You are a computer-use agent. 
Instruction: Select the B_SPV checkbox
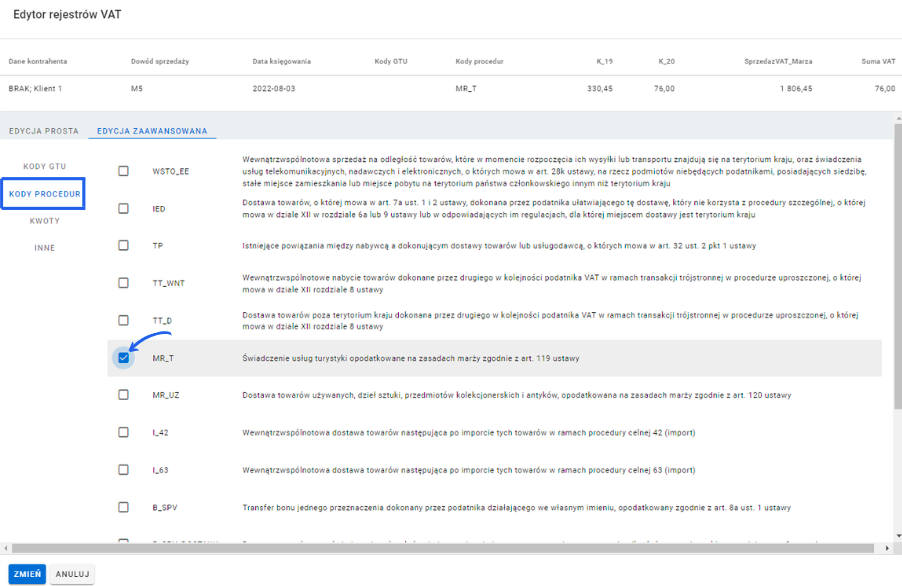click(124, 507)
